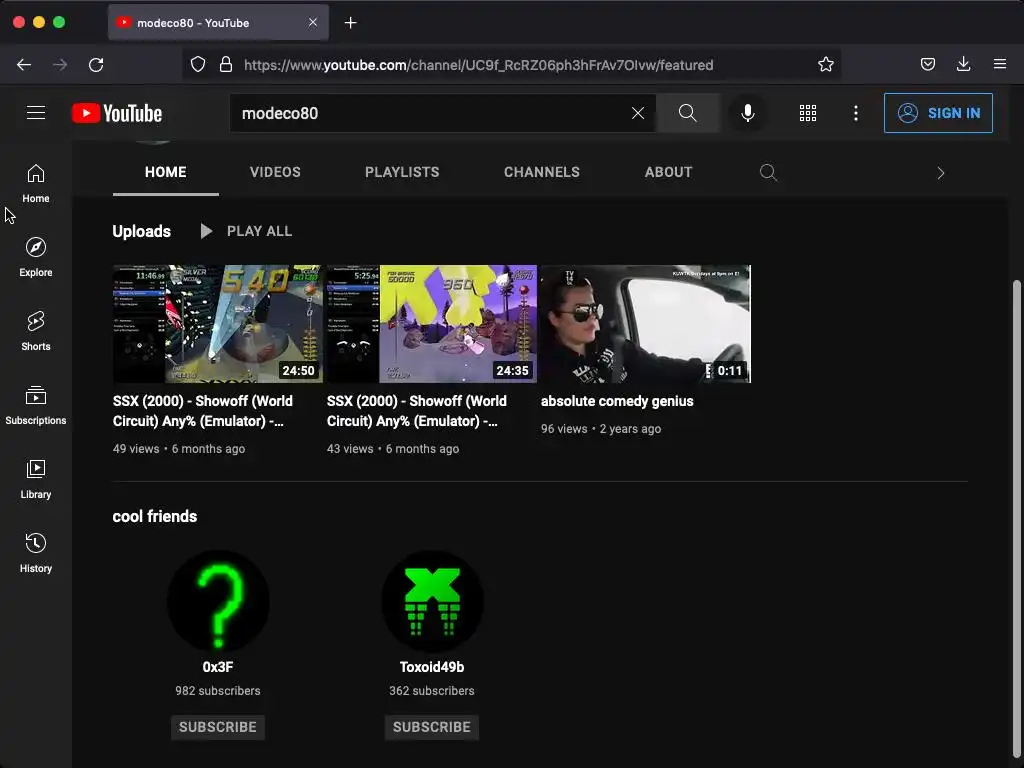The height and width of the screenshot is (768, 1024).
Task: Open a new browser tab
Action: [x=351, y=23]
